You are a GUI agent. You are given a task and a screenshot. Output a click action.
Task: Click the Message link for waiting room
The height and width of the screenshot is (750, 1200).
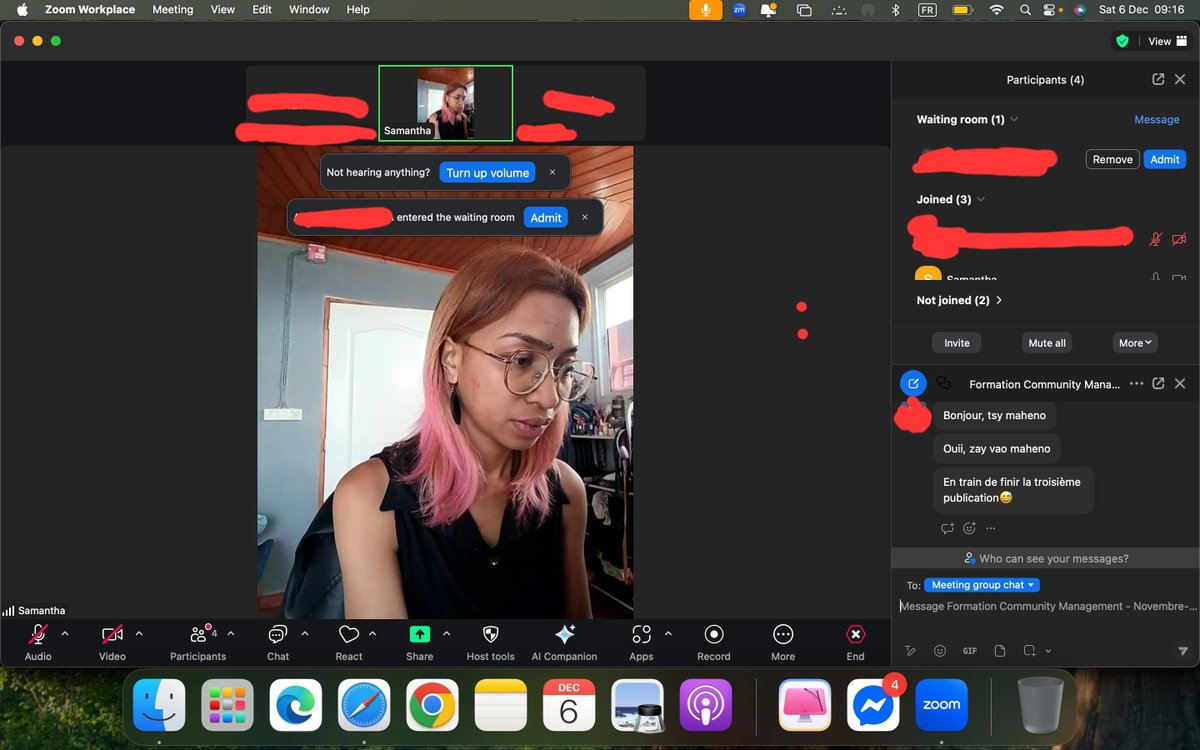pyautogui.click(x=1157, y=119)
